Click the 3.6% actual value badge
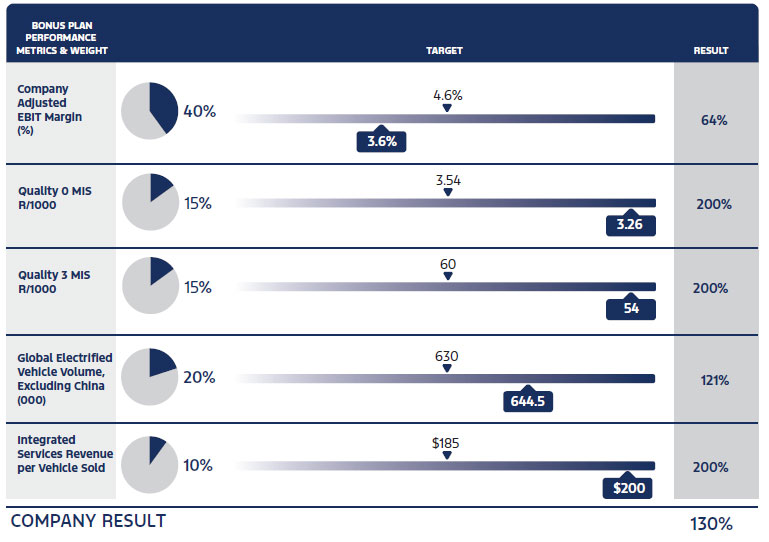 tap(382, 141)
